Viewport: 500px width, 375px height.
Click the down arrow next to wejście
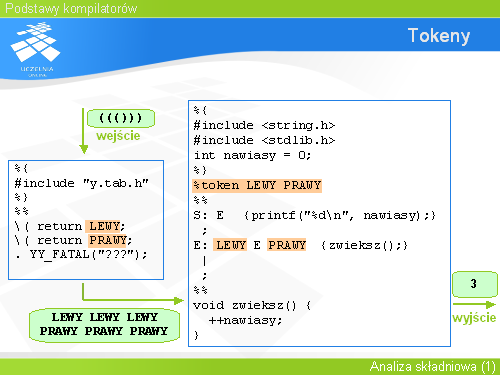84,131
